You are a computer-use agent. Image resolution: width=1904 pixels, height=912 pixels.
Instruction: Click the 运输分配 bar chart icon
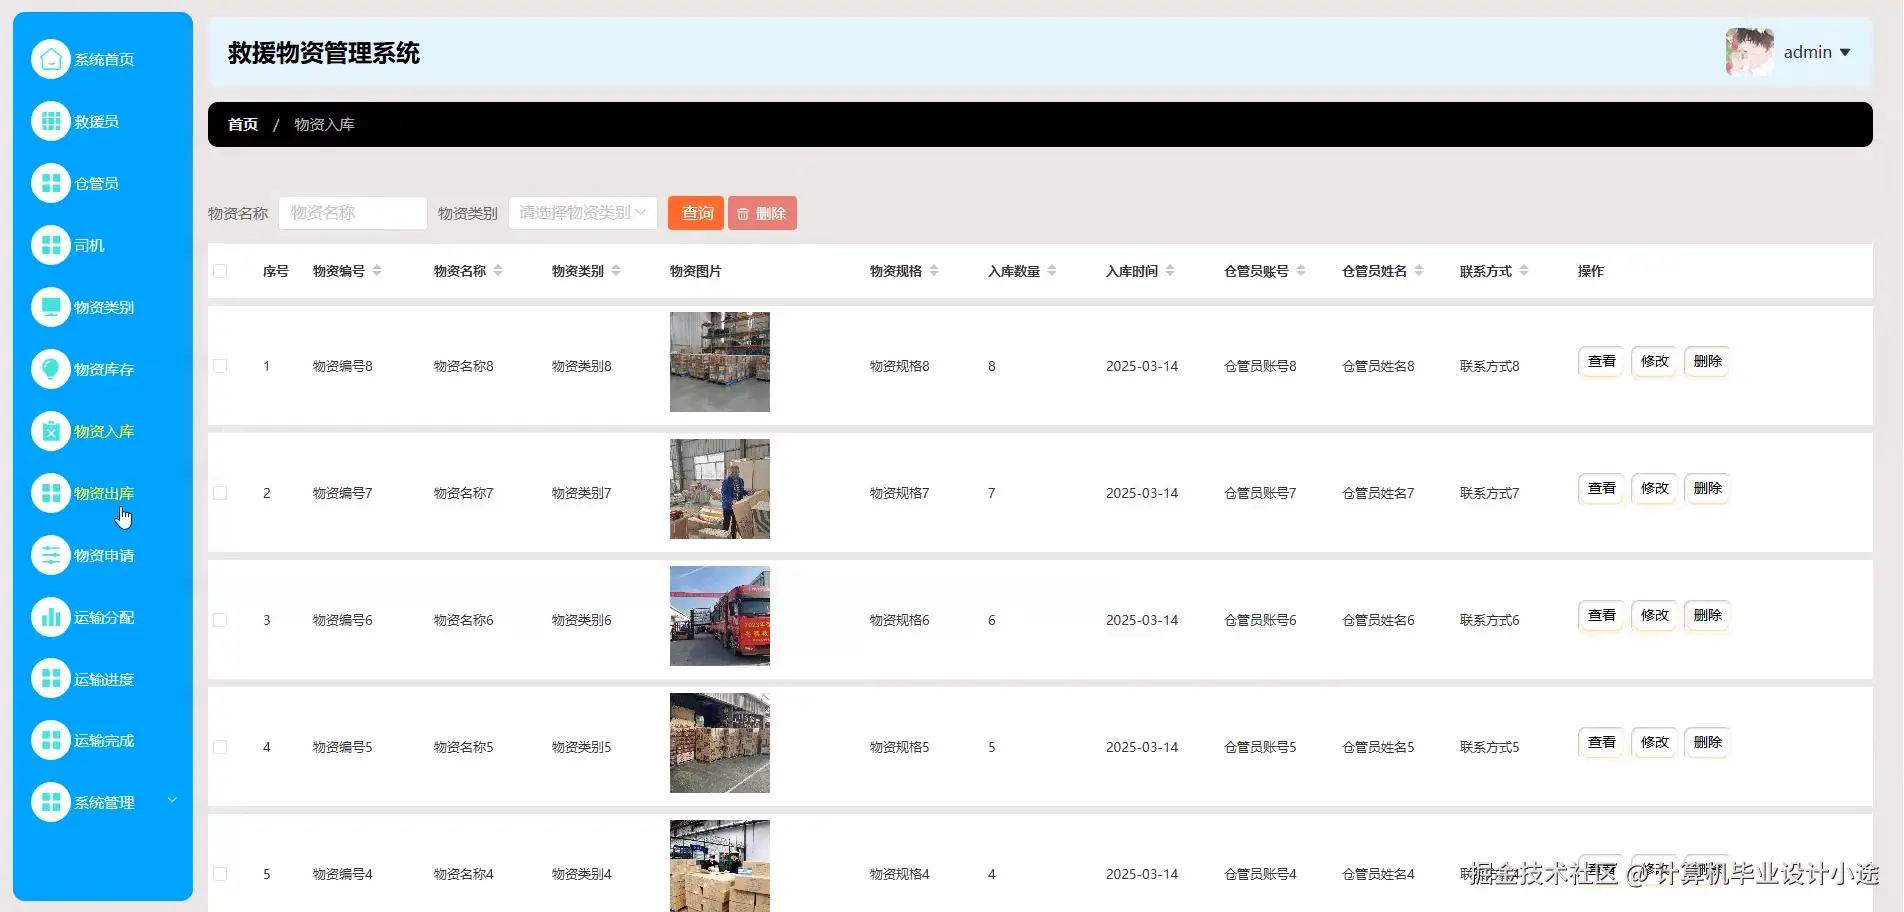tap(51, 617)
